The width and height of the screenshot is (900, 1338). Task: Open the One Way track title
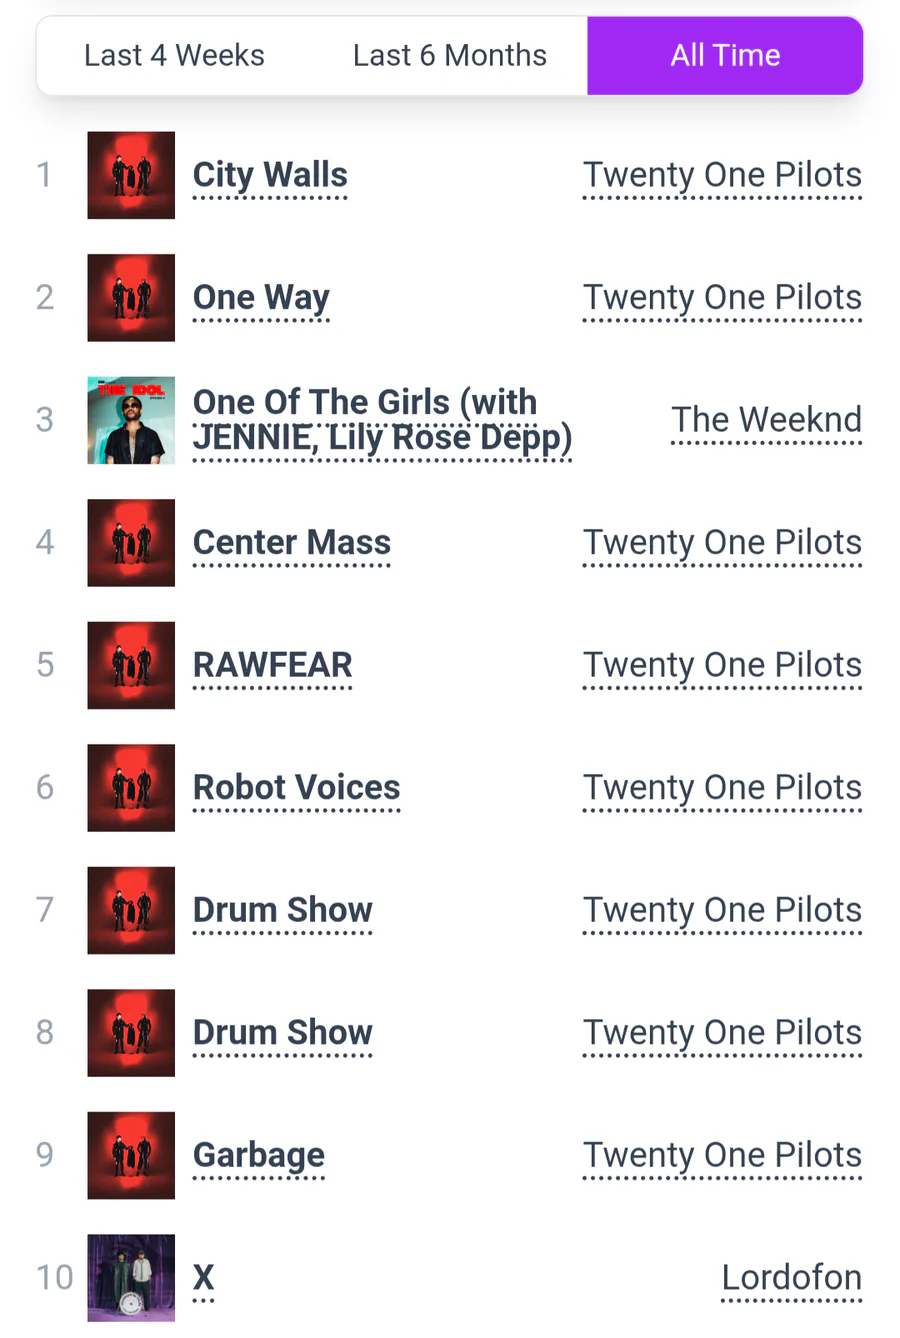261,298
